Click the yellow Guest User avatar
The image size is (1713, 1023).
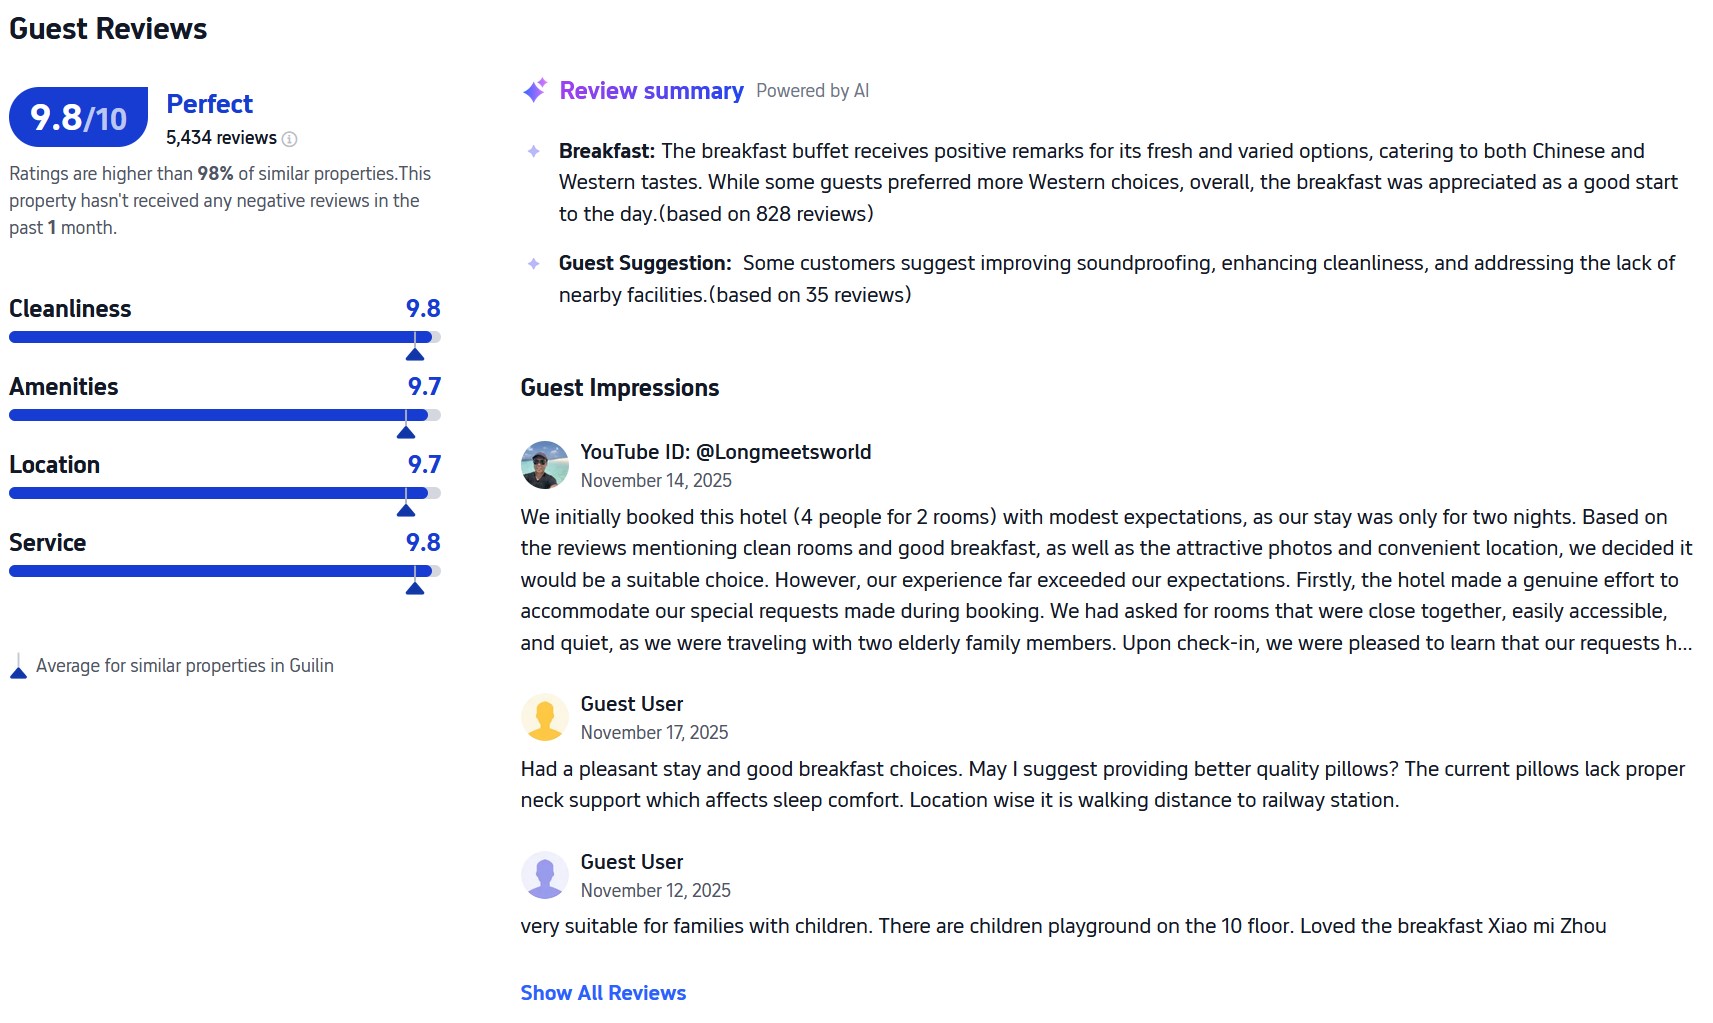(x=545, y=717)
